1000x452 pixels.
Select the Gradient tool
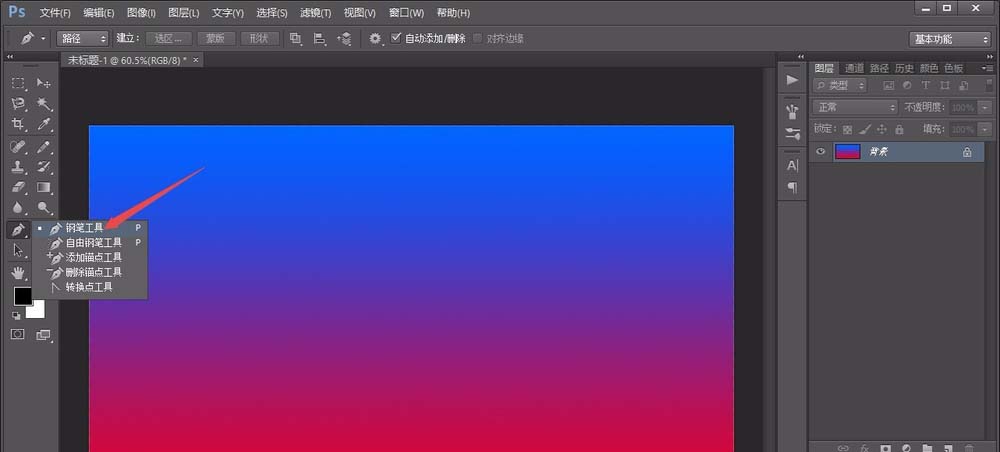coord(43,187)
